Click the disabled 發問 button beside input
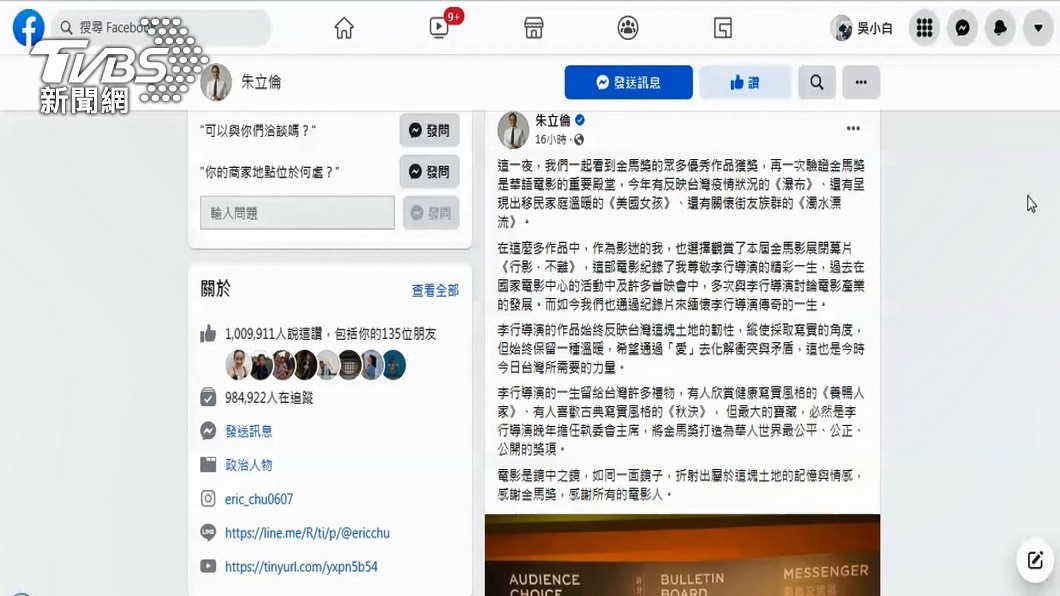 pyautogui.click(x=431, y=213)
